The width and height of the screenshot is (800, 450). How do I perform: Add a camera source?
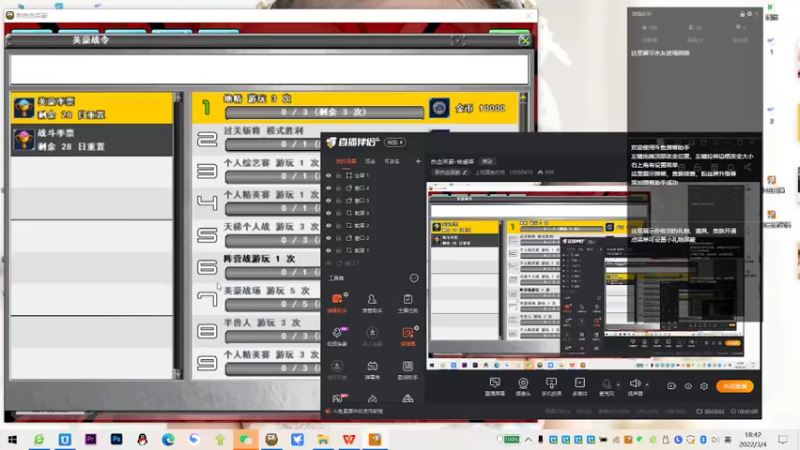[523, 387]
